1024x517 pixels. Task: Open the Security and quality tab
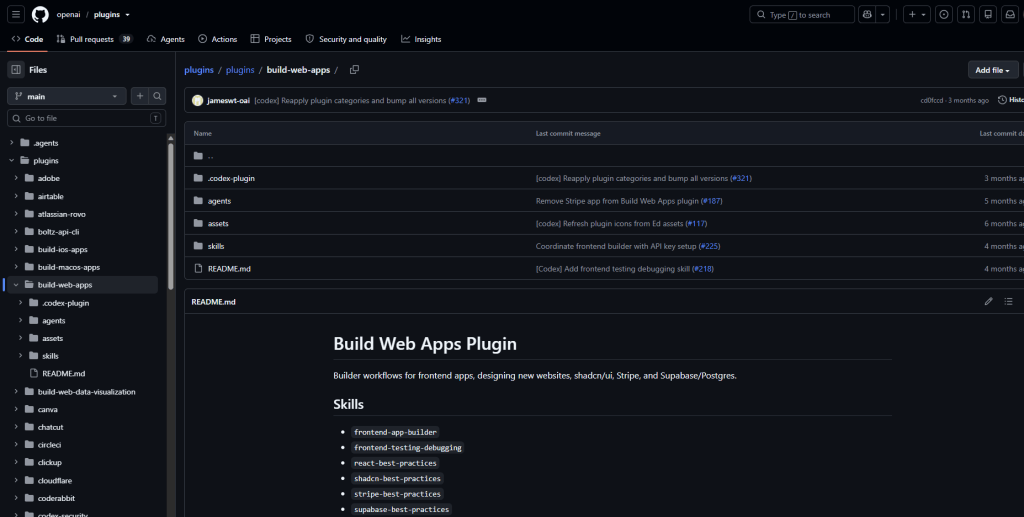pos(346,39)
